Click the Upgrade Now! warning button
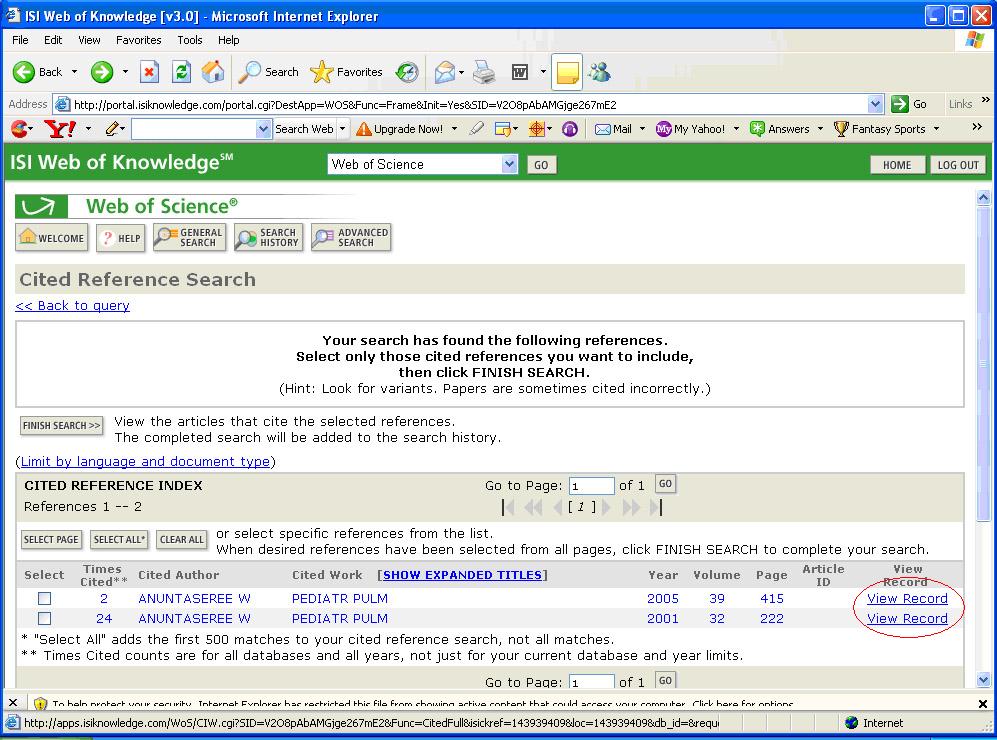 click(x=399, y=129)
